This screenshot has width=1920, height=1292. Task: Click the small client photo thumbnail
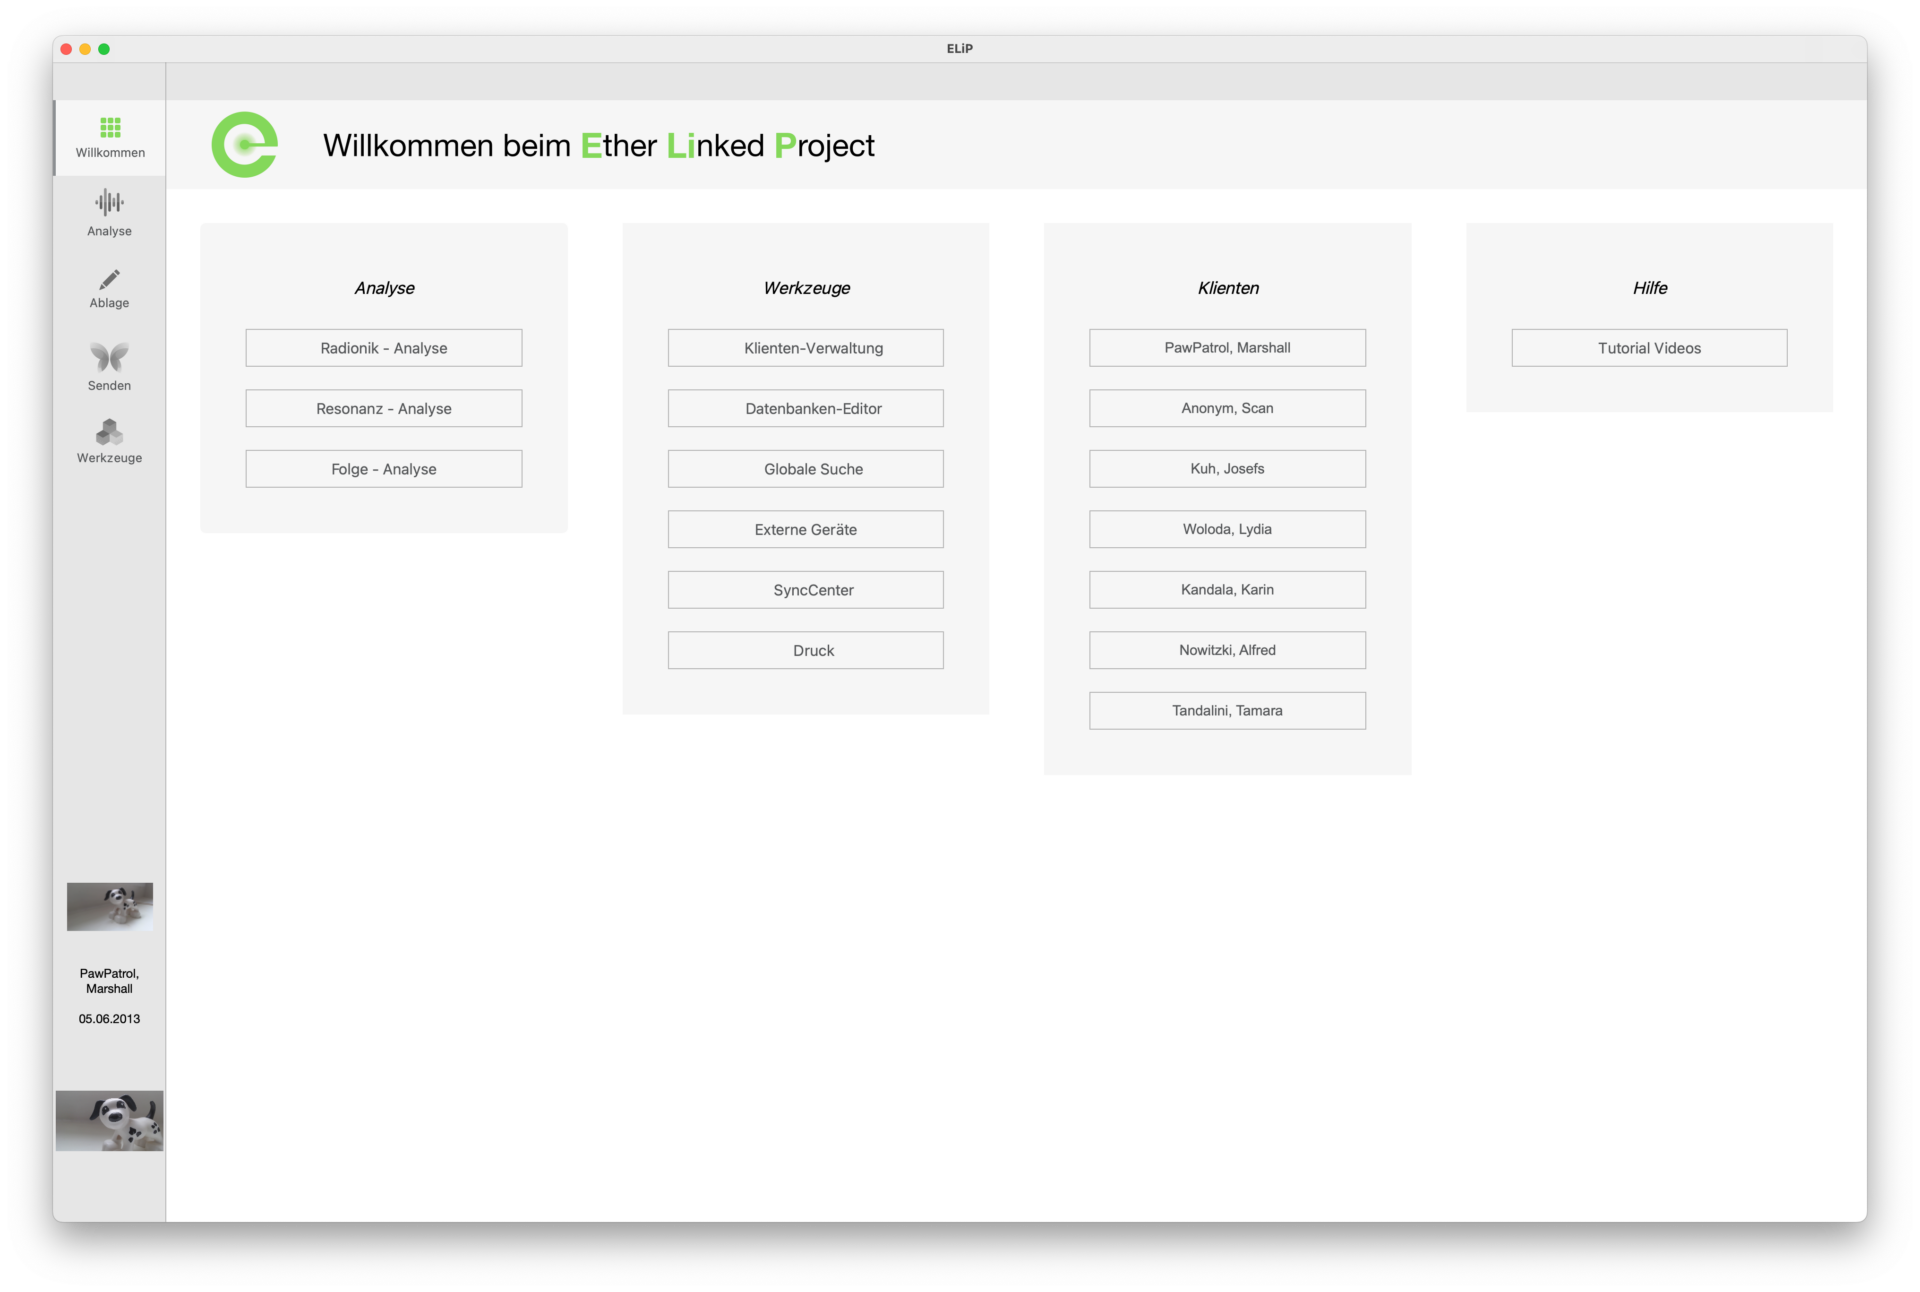tap(110, 906)
